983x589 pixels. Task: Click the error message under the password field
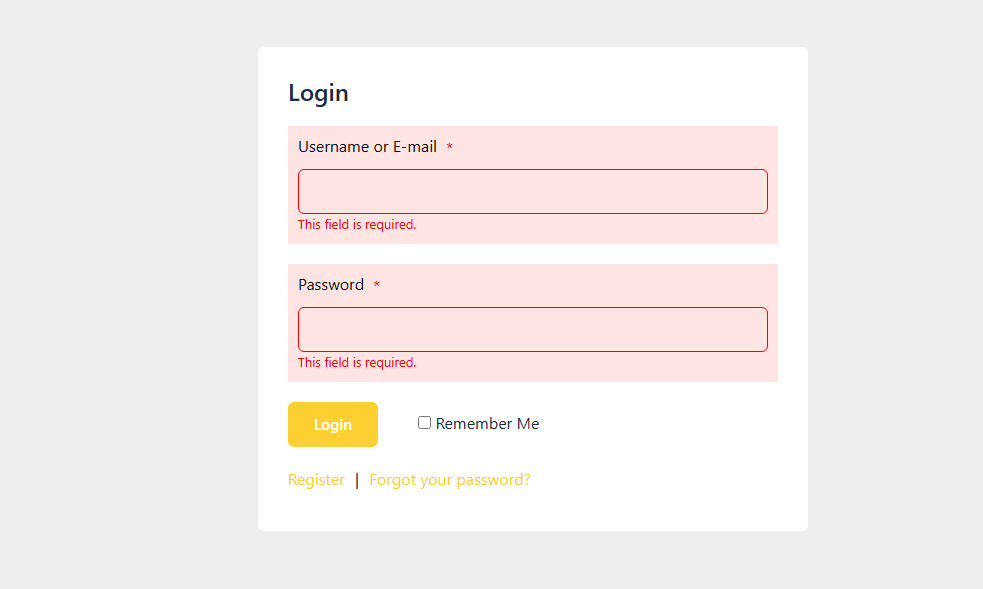(x=357, y=363)
